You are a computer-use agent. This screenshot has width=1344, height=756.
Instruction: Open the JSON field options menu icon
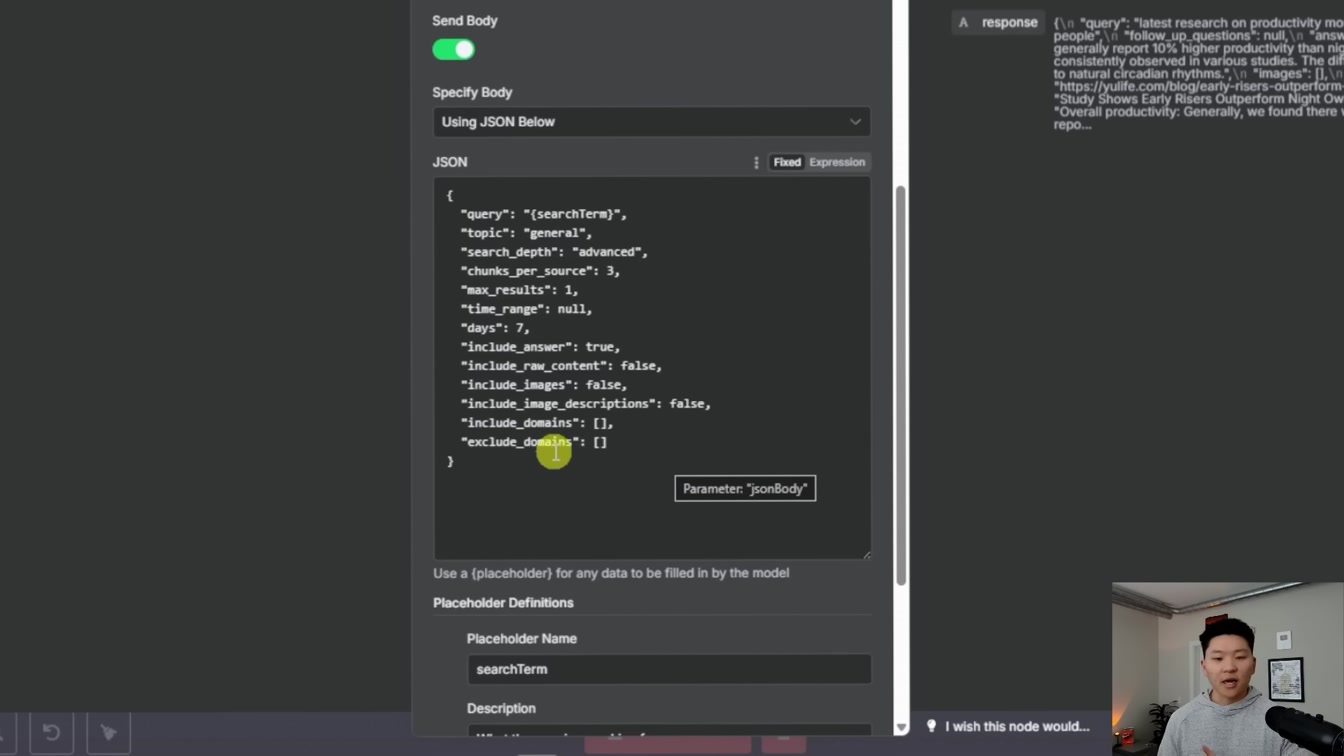[x=756, y=162]
